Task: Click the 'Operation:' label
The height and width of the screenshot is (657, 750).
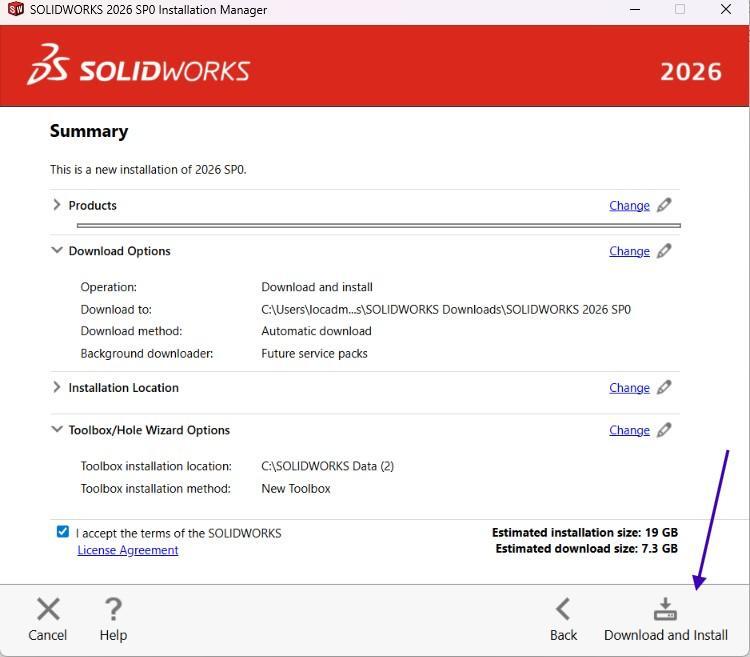Action: pyautogui.click(x=109, y=287)
